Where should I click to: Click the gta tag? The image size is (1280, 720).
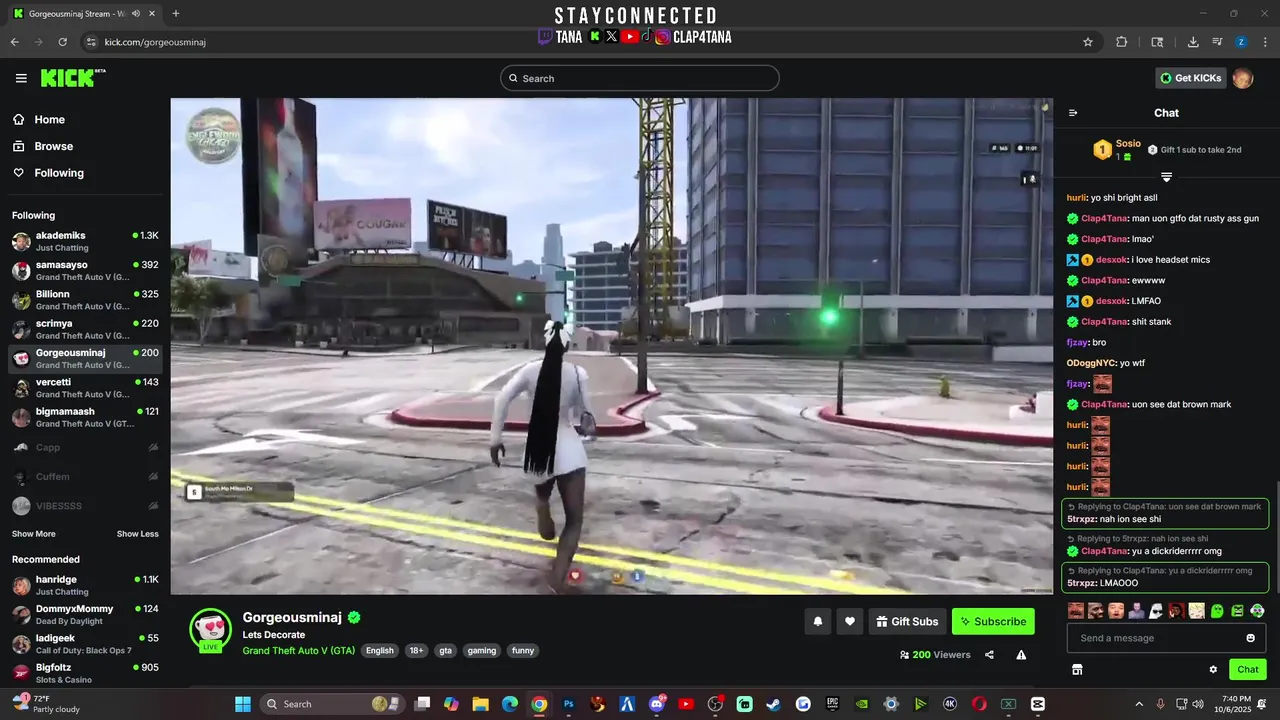446,650
